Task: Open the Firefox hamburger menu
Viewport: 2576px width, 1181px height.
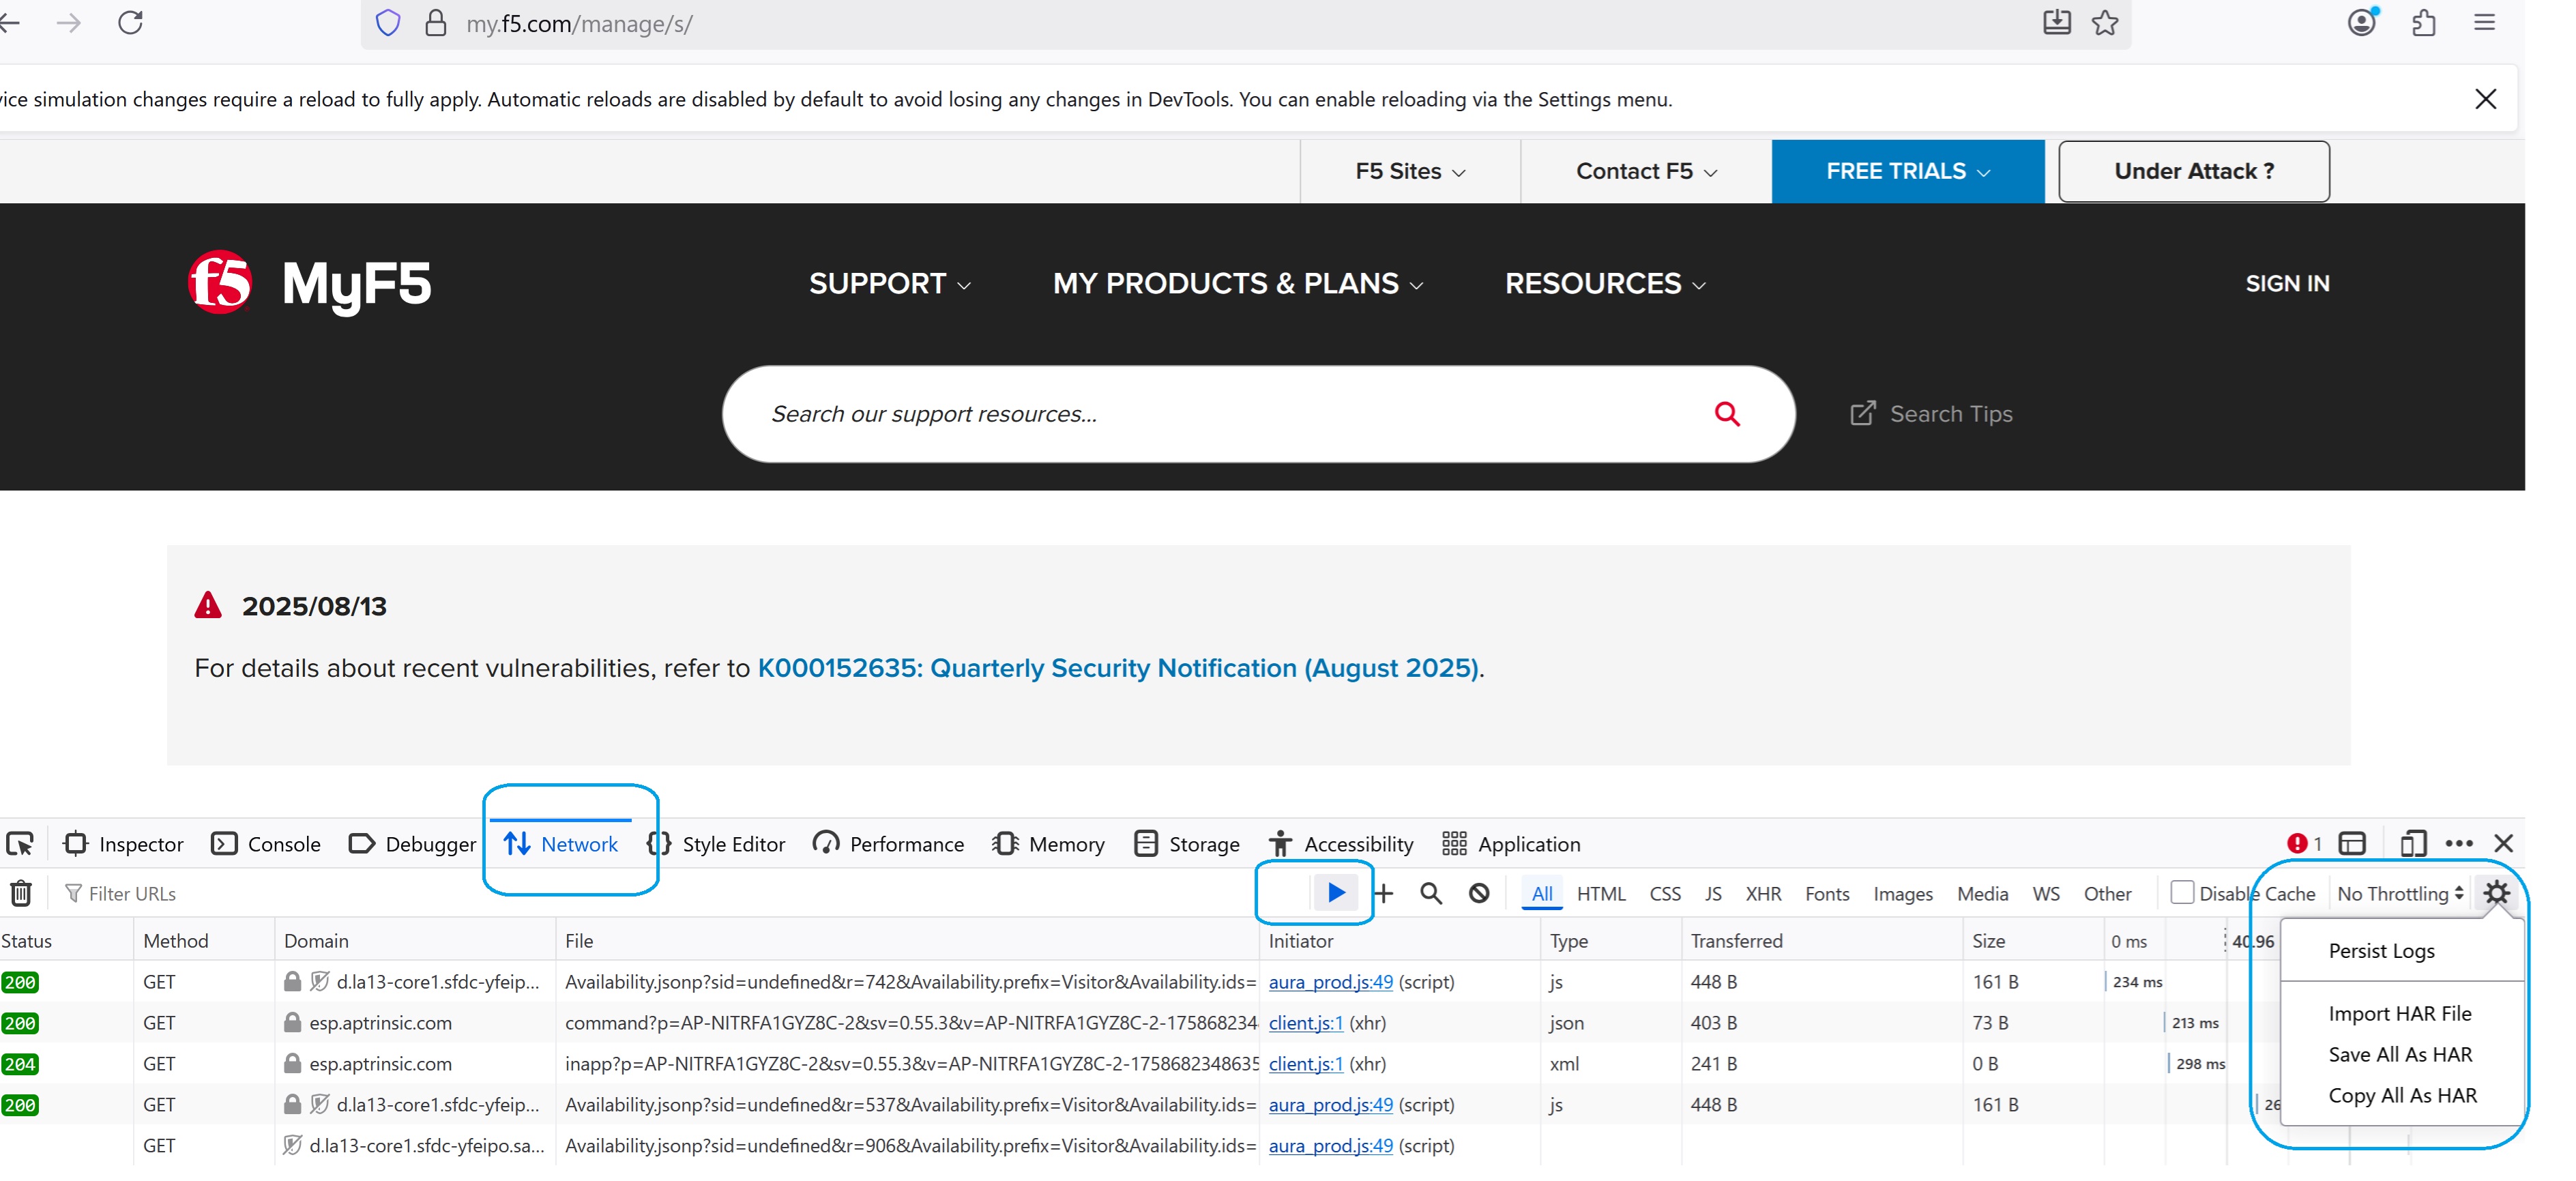Action: (2484, 22)
